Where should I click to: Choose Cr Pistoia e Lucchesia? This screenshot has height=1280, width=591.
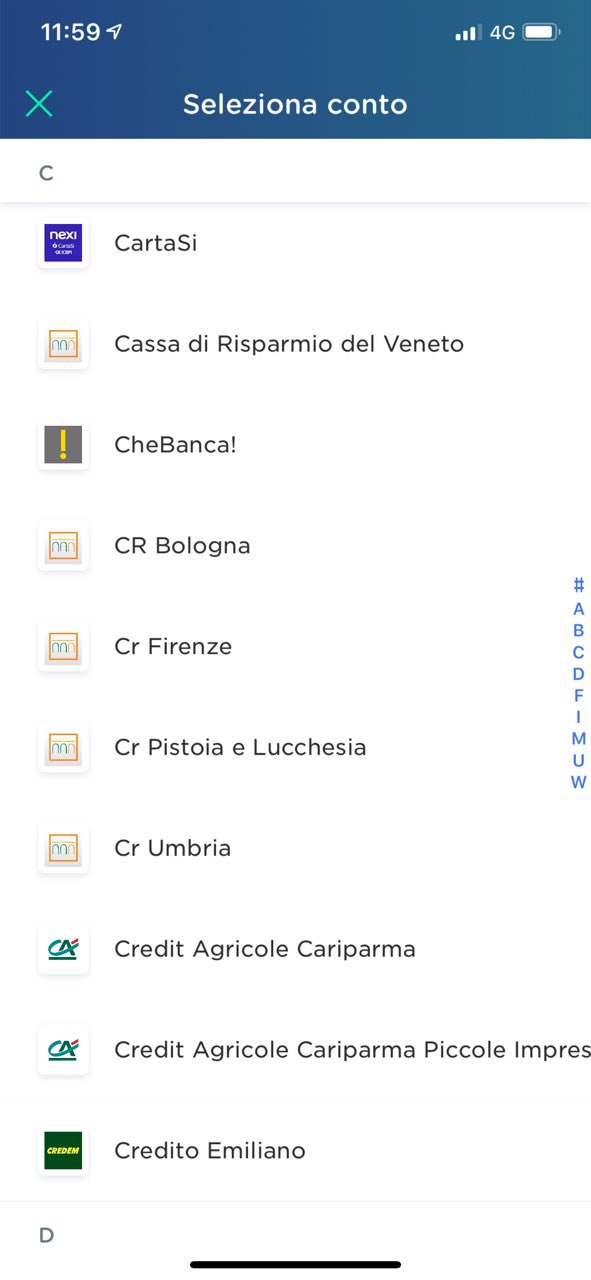(x=295, y=747)
